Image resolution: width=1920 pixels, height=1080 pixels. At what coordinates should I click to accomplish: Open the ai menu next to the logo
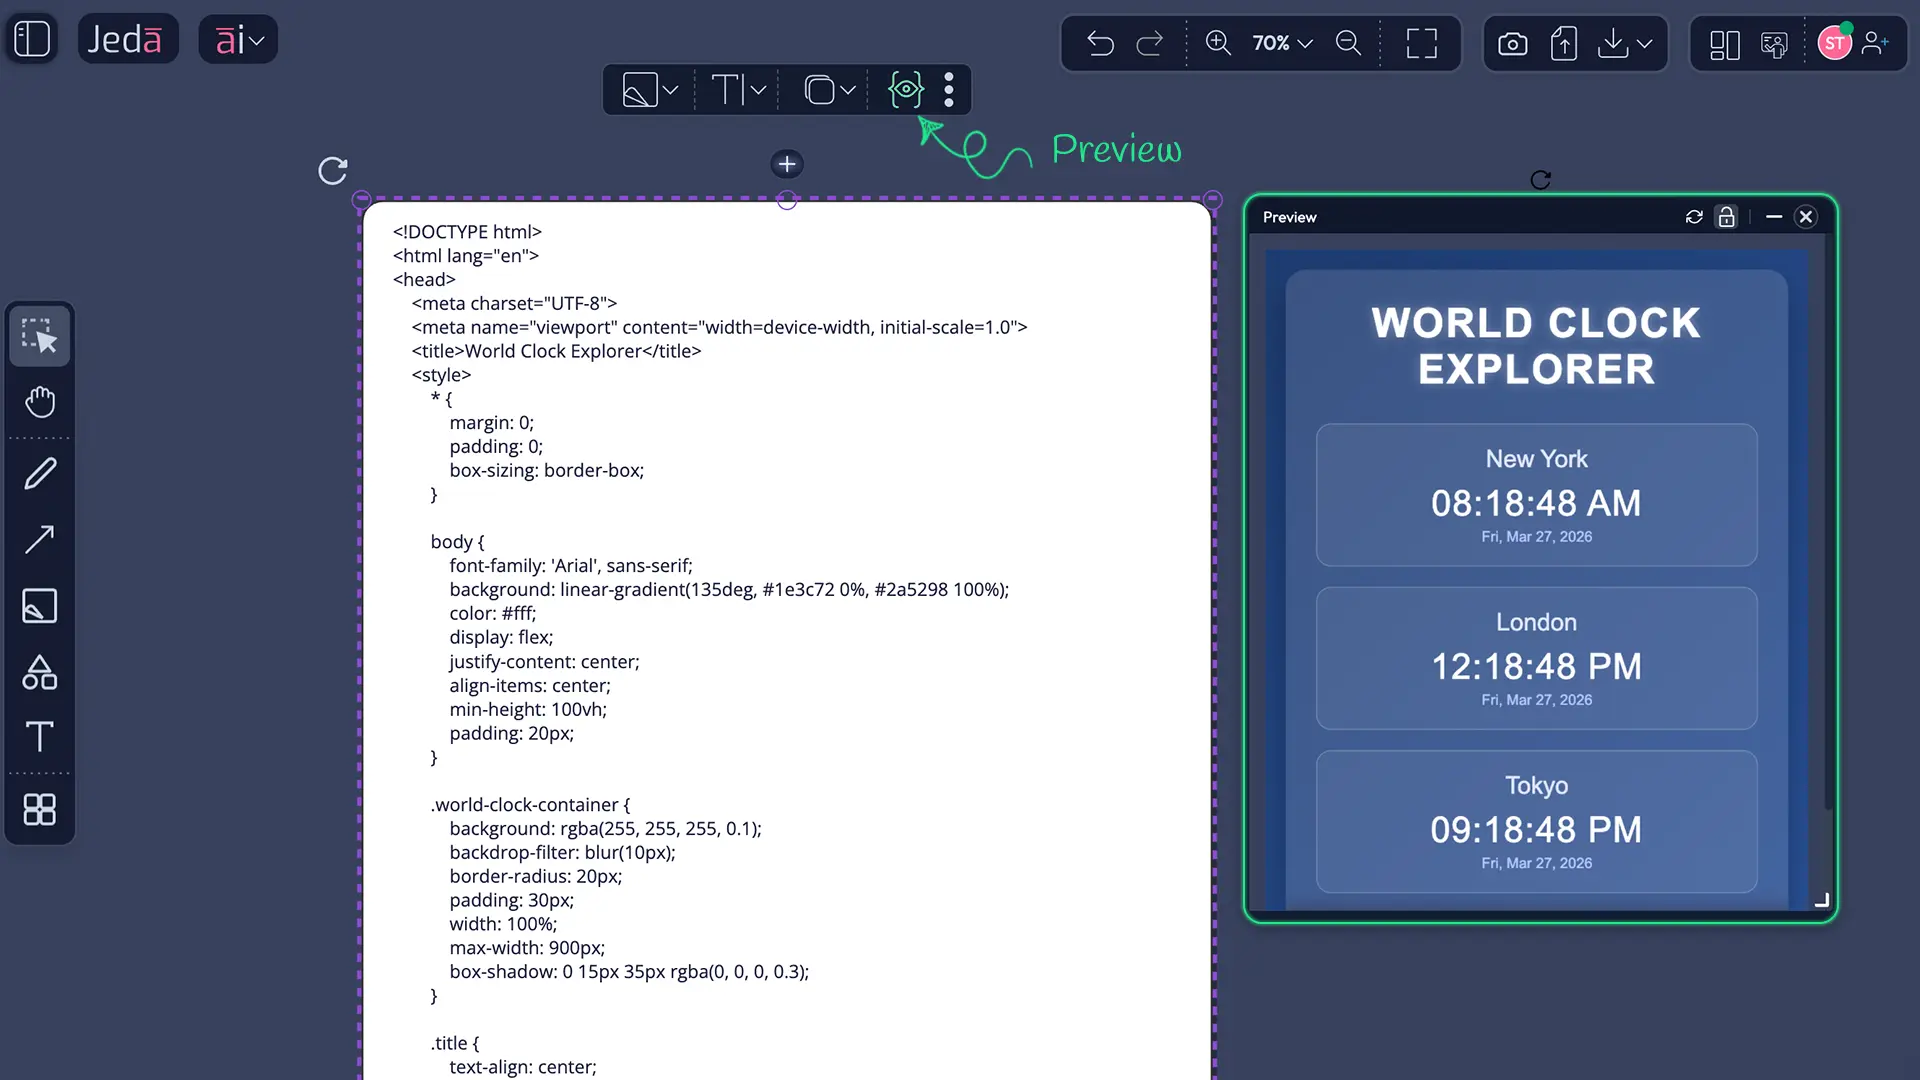[237, 39]
